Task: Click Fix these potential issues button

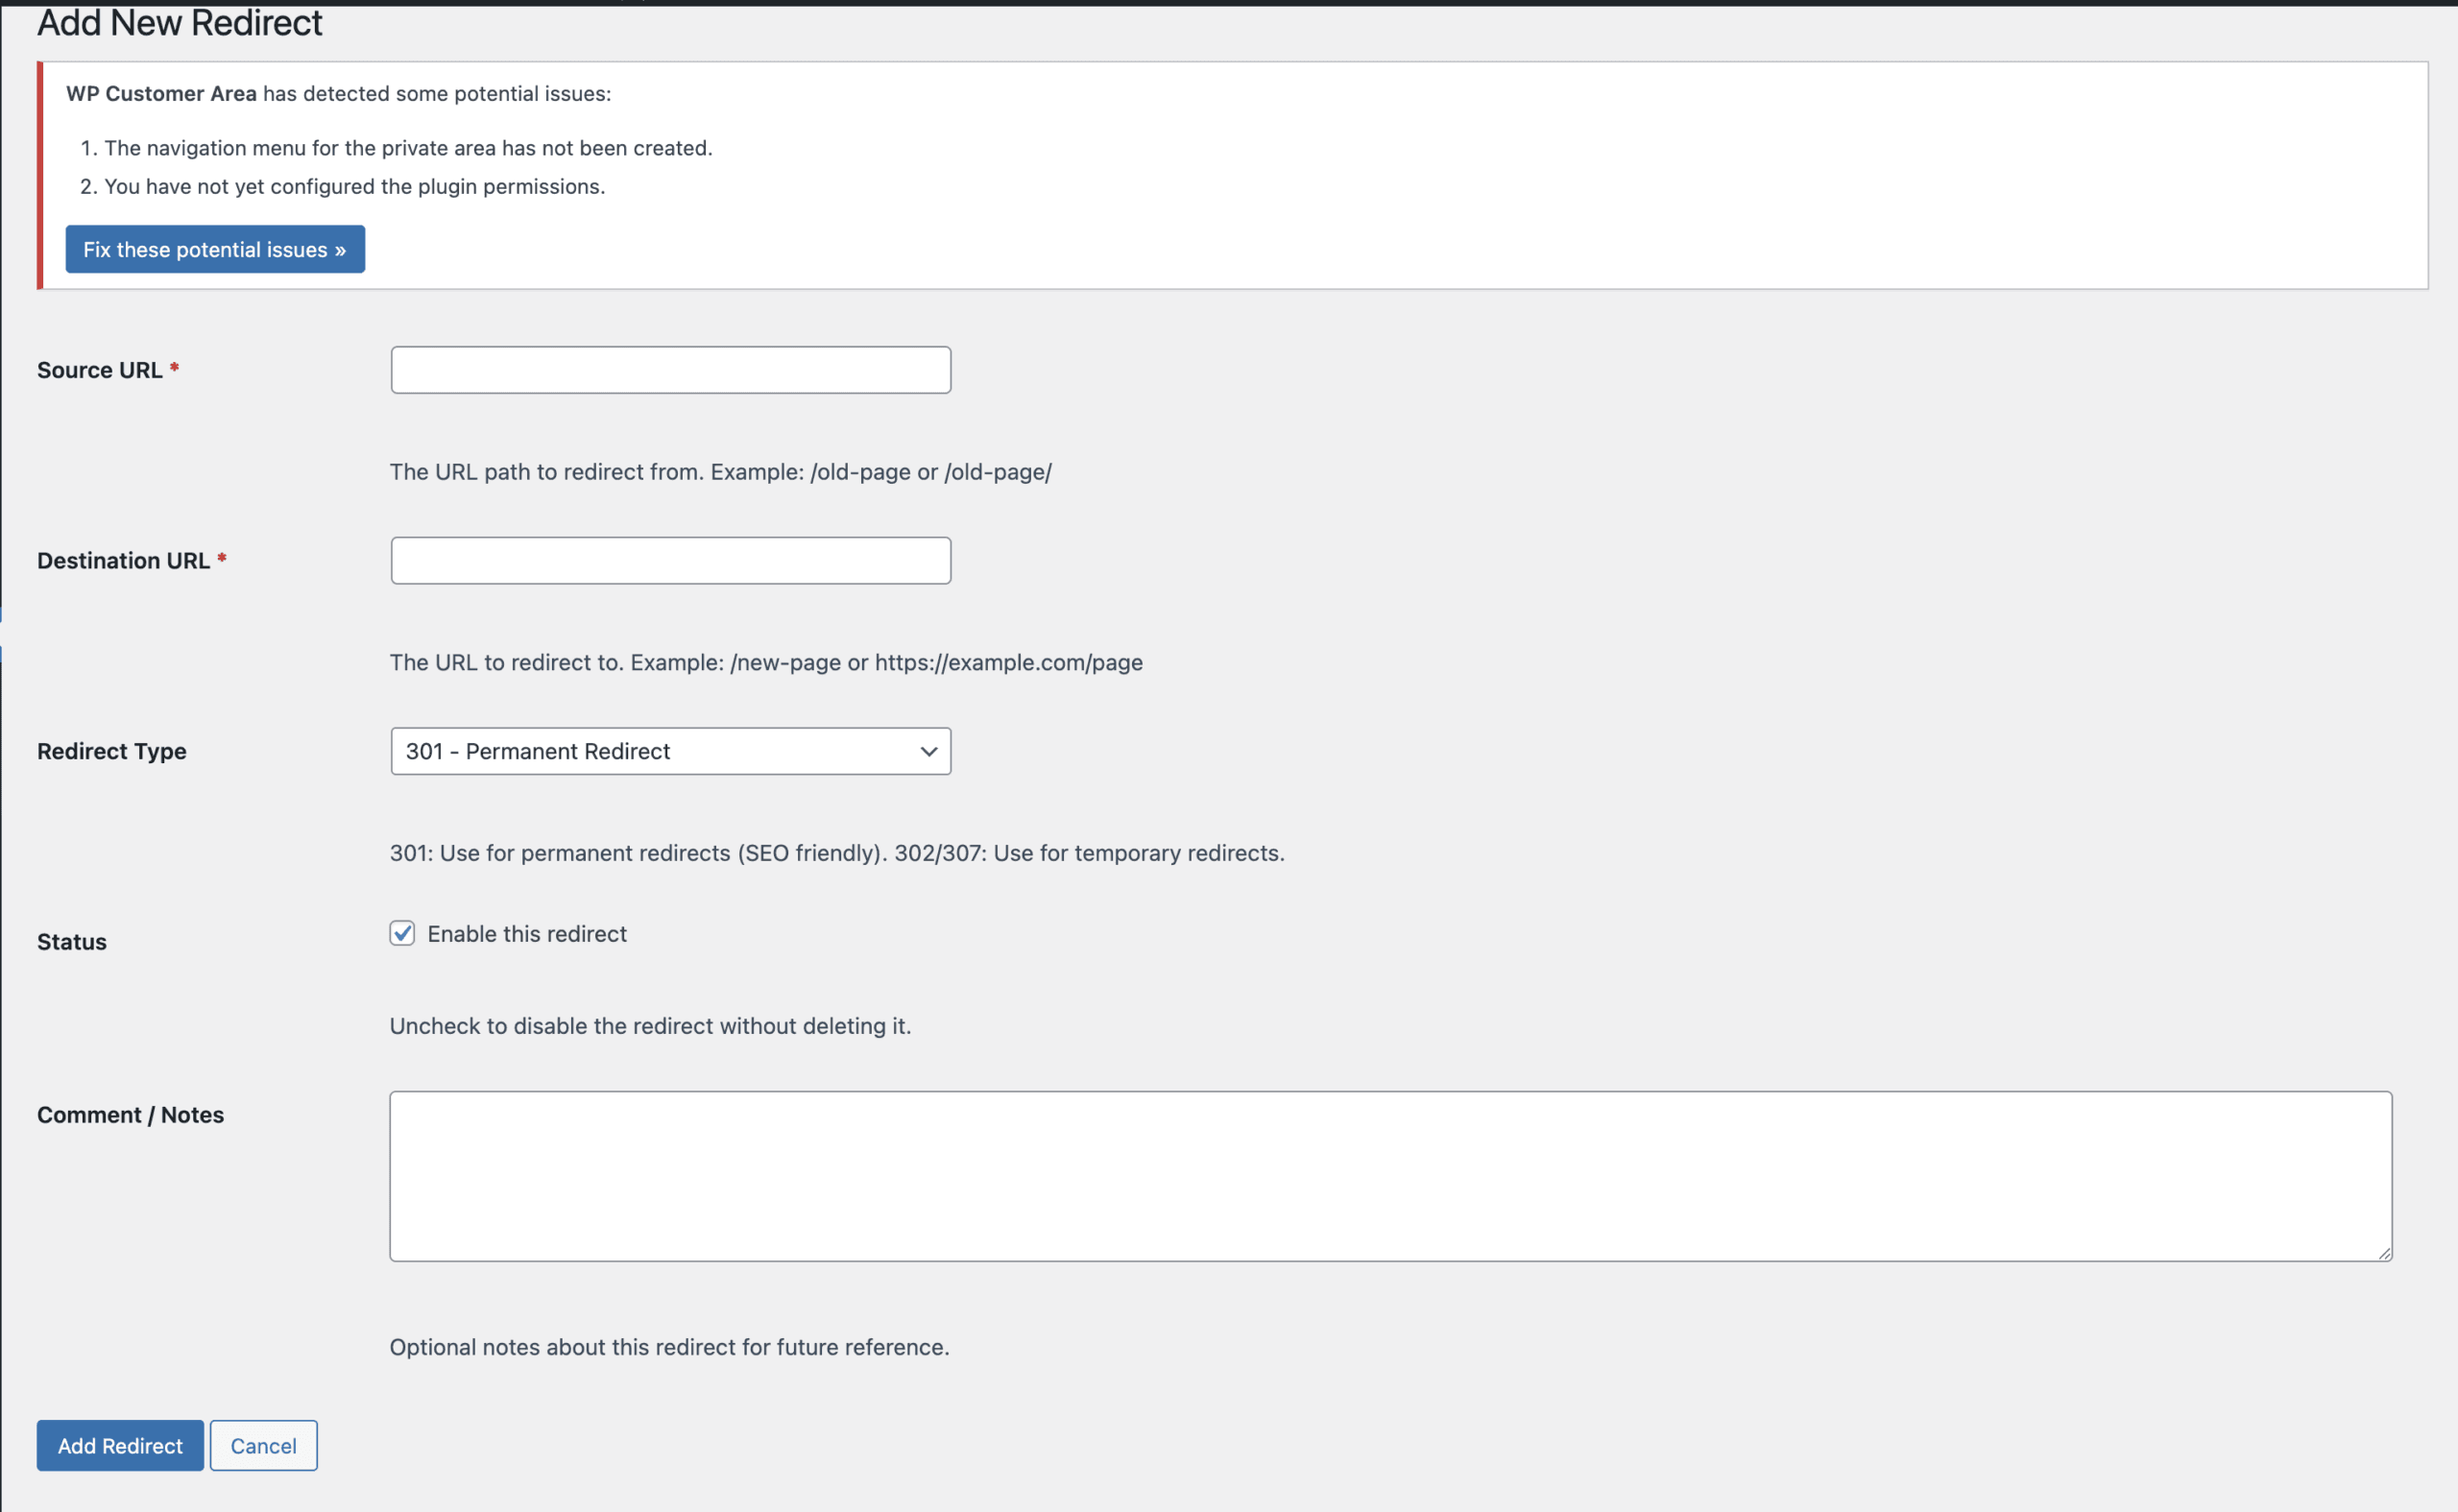Action: click(x=214, y=249)
